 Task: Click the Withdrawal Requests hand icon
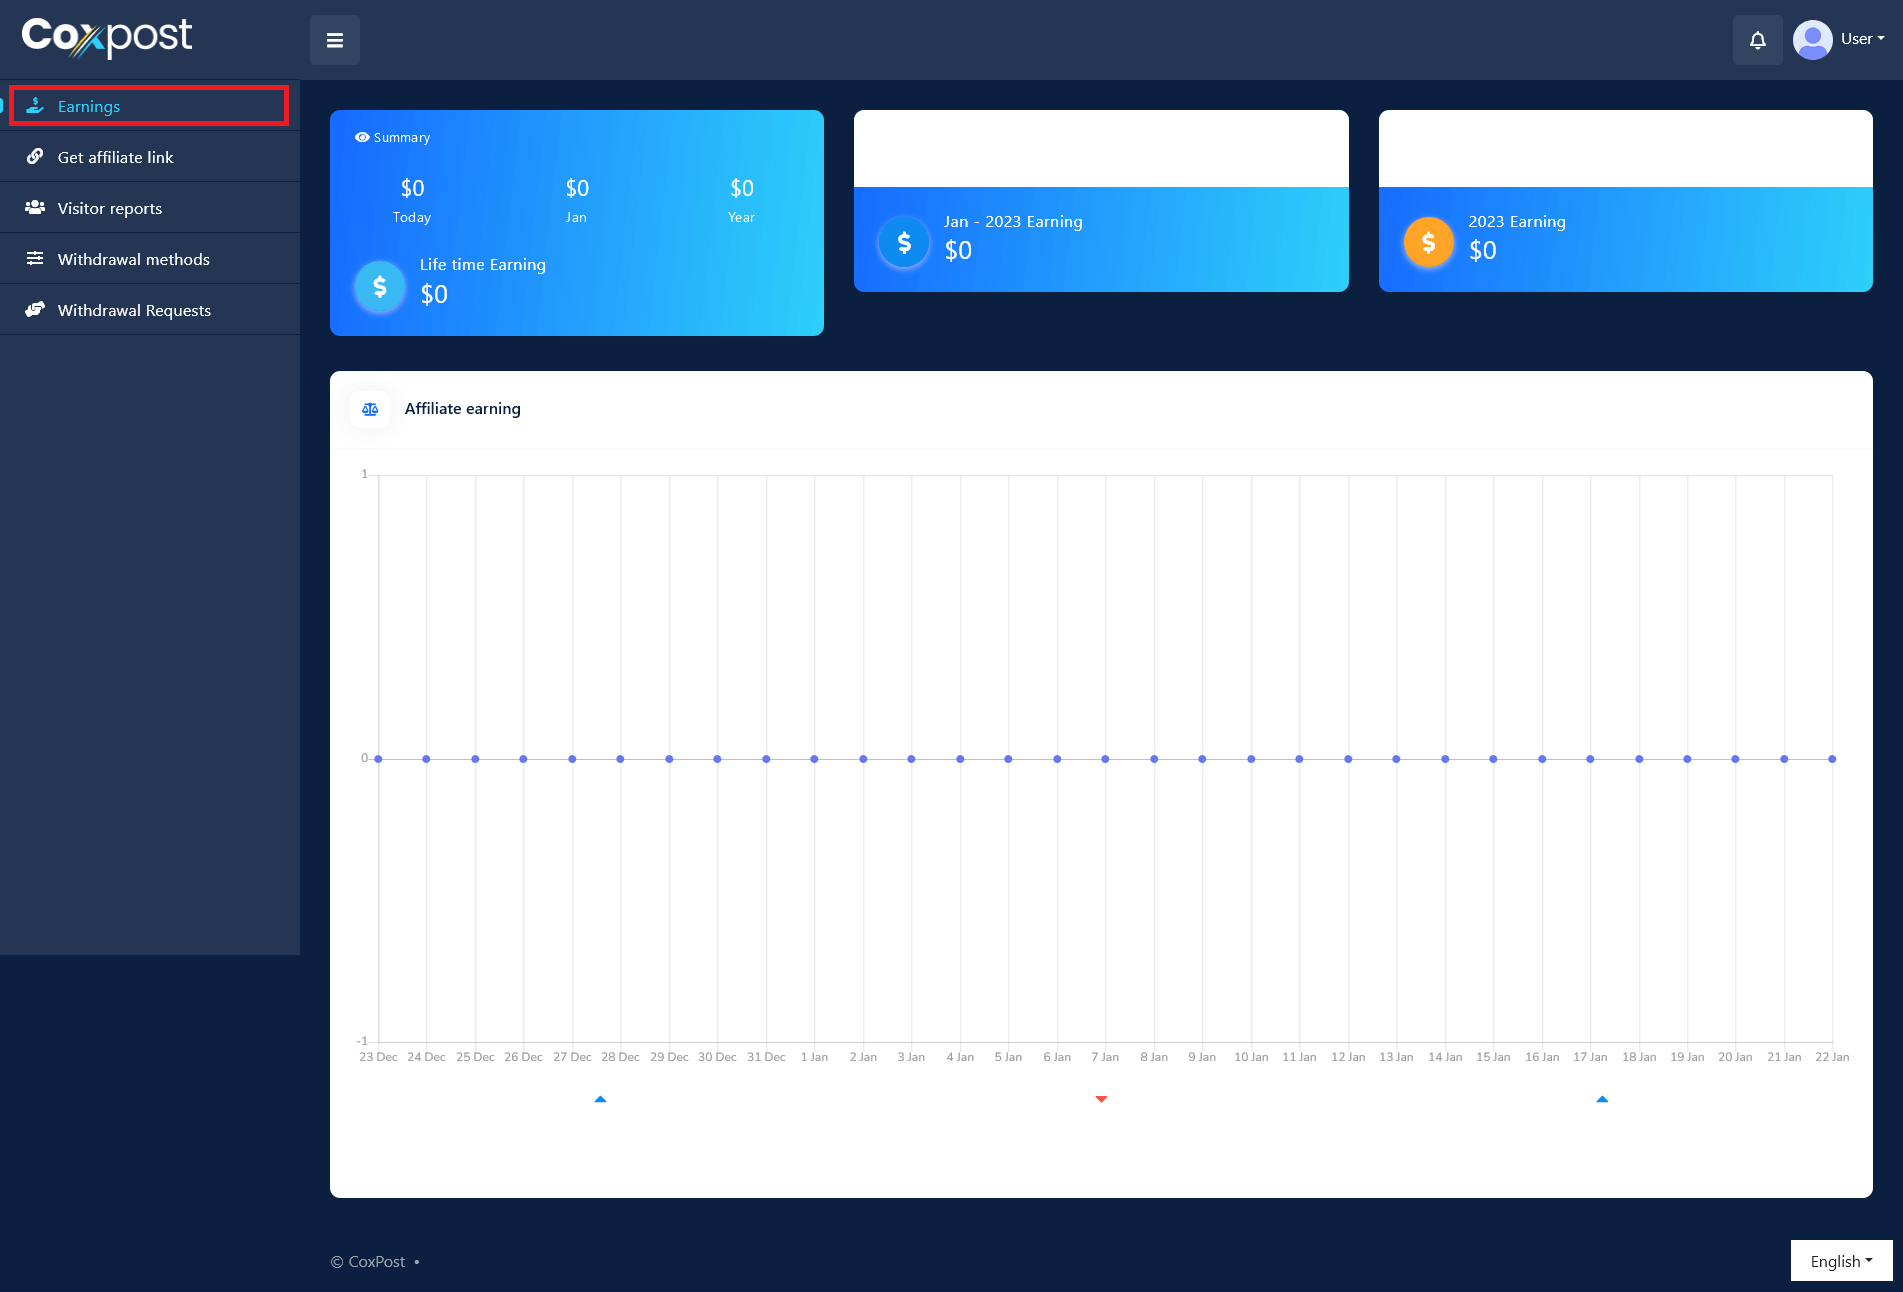(35, 310)
